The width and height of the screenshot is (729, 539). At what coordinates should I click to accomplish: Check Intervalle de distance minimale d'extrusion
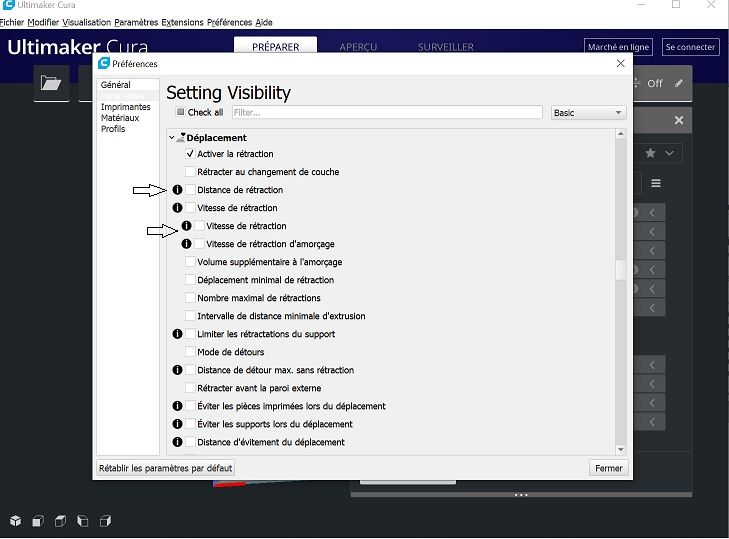[x=190, y=316]
